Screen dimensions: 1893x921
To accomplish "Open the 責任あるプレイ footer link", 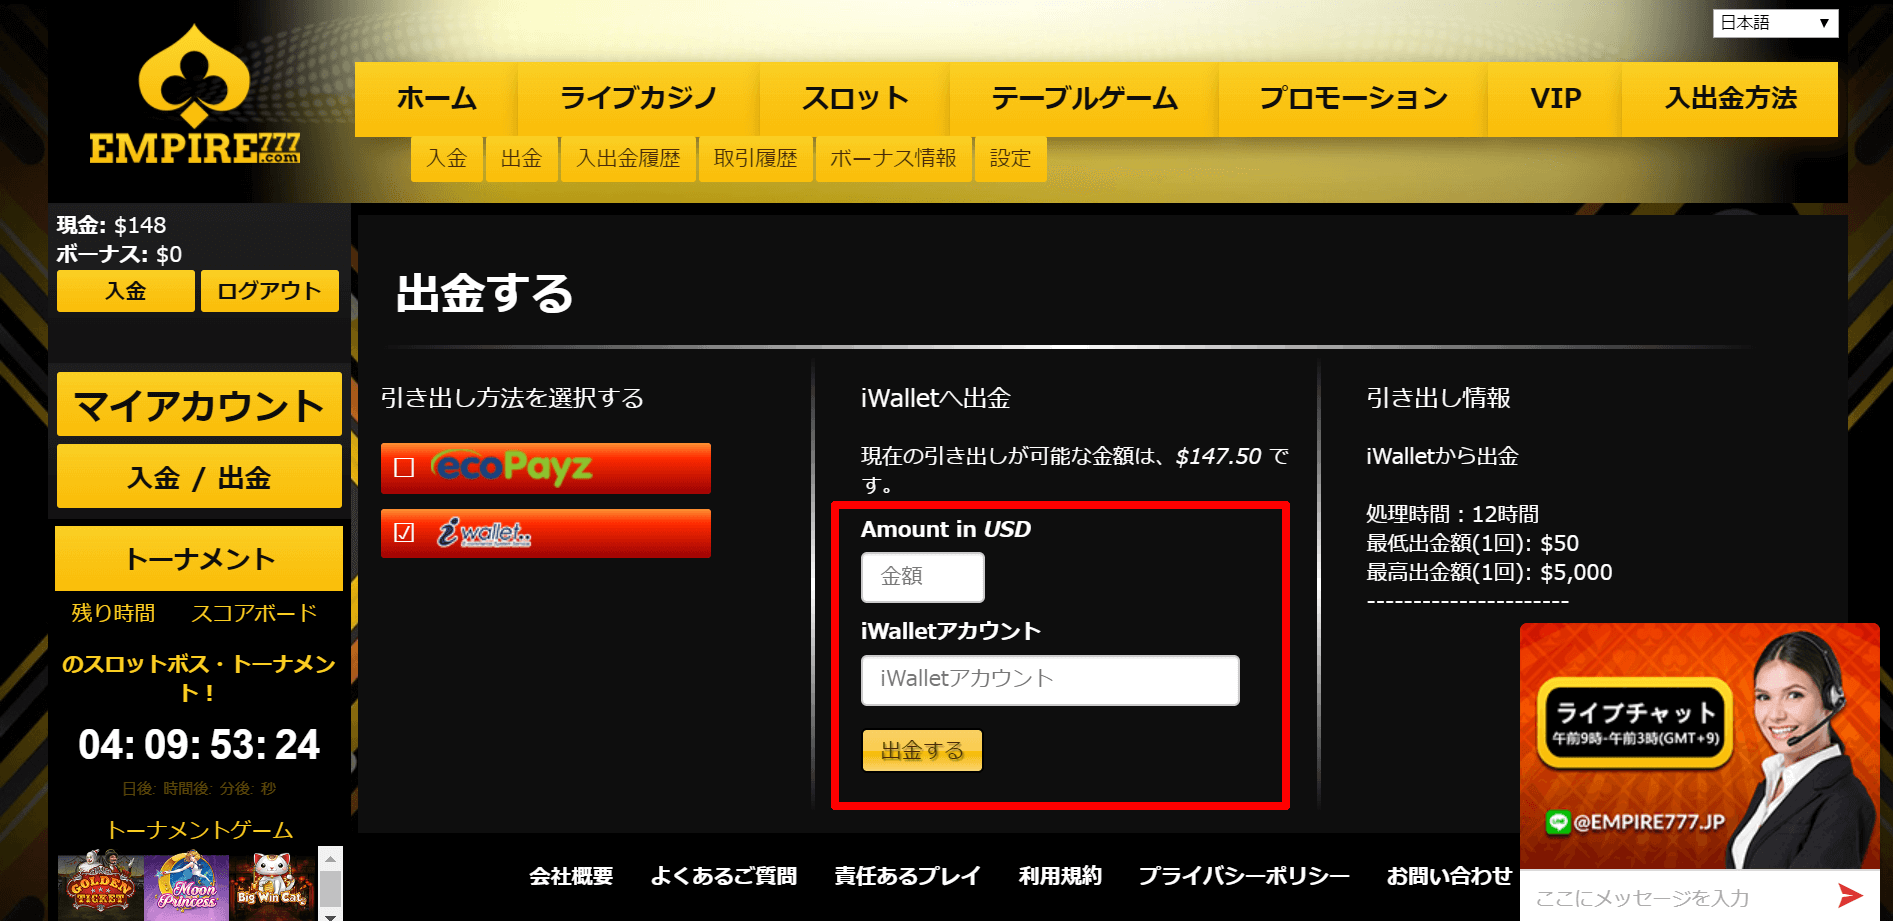I will coord(907,876).
